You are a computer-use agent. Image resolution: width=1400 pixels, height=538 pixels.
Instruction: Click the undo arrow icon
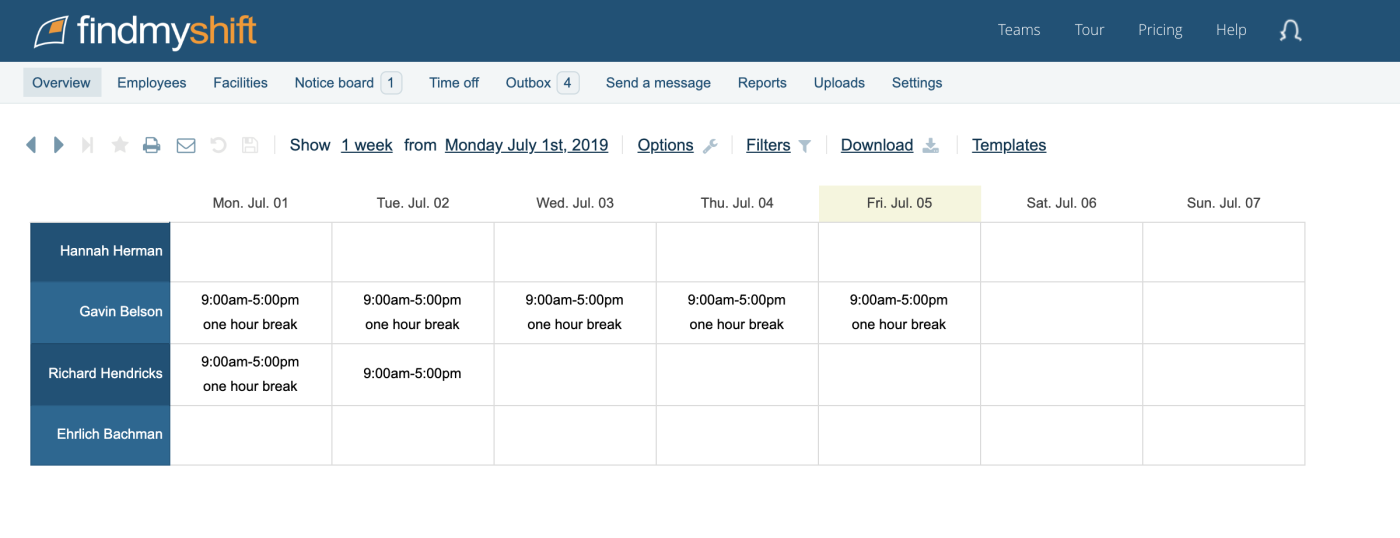click(218, 145)
